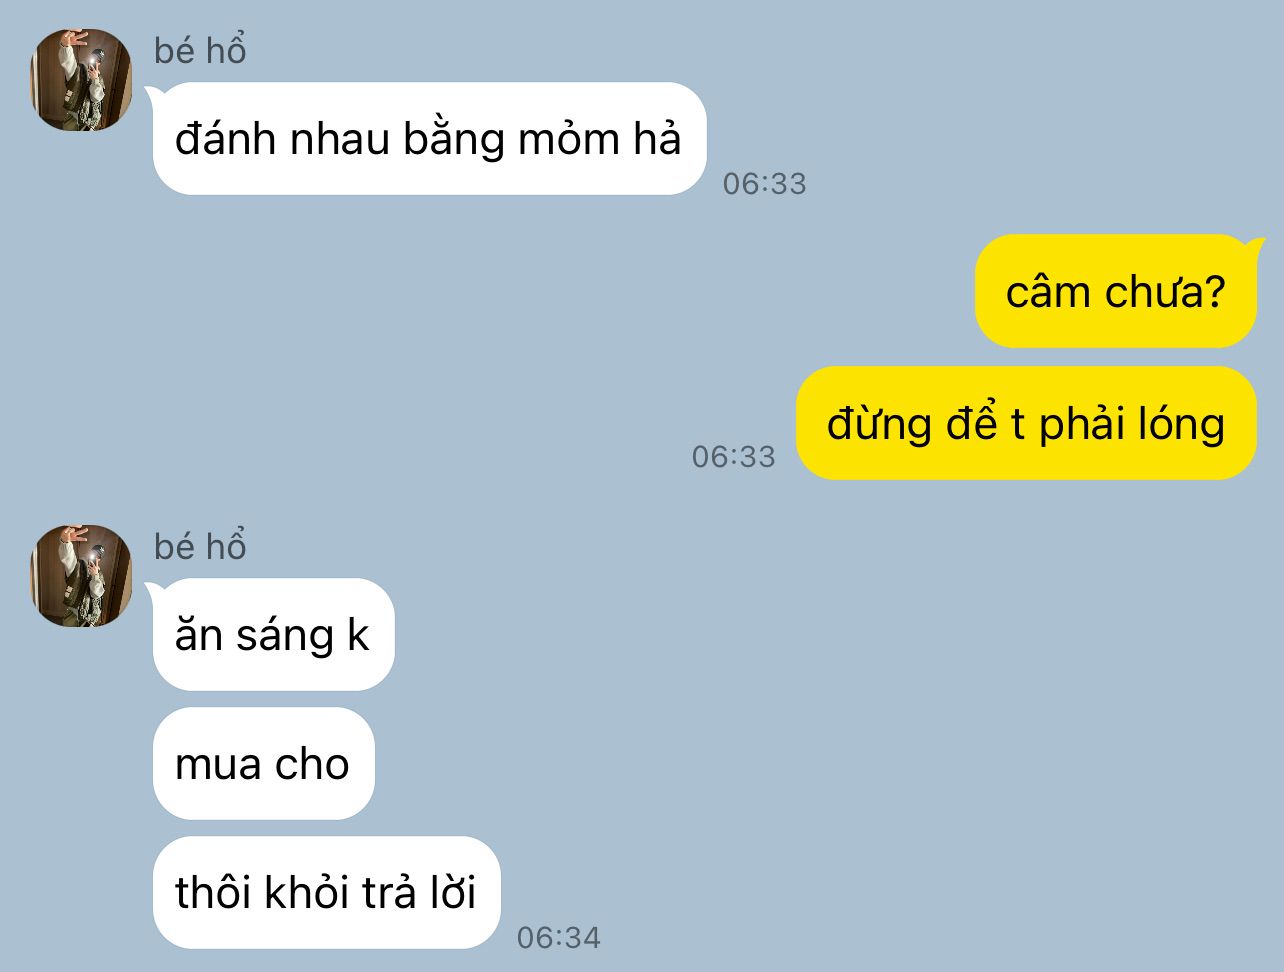Open bé hổ's avatar beside the first message

click(x=81, y=80)
